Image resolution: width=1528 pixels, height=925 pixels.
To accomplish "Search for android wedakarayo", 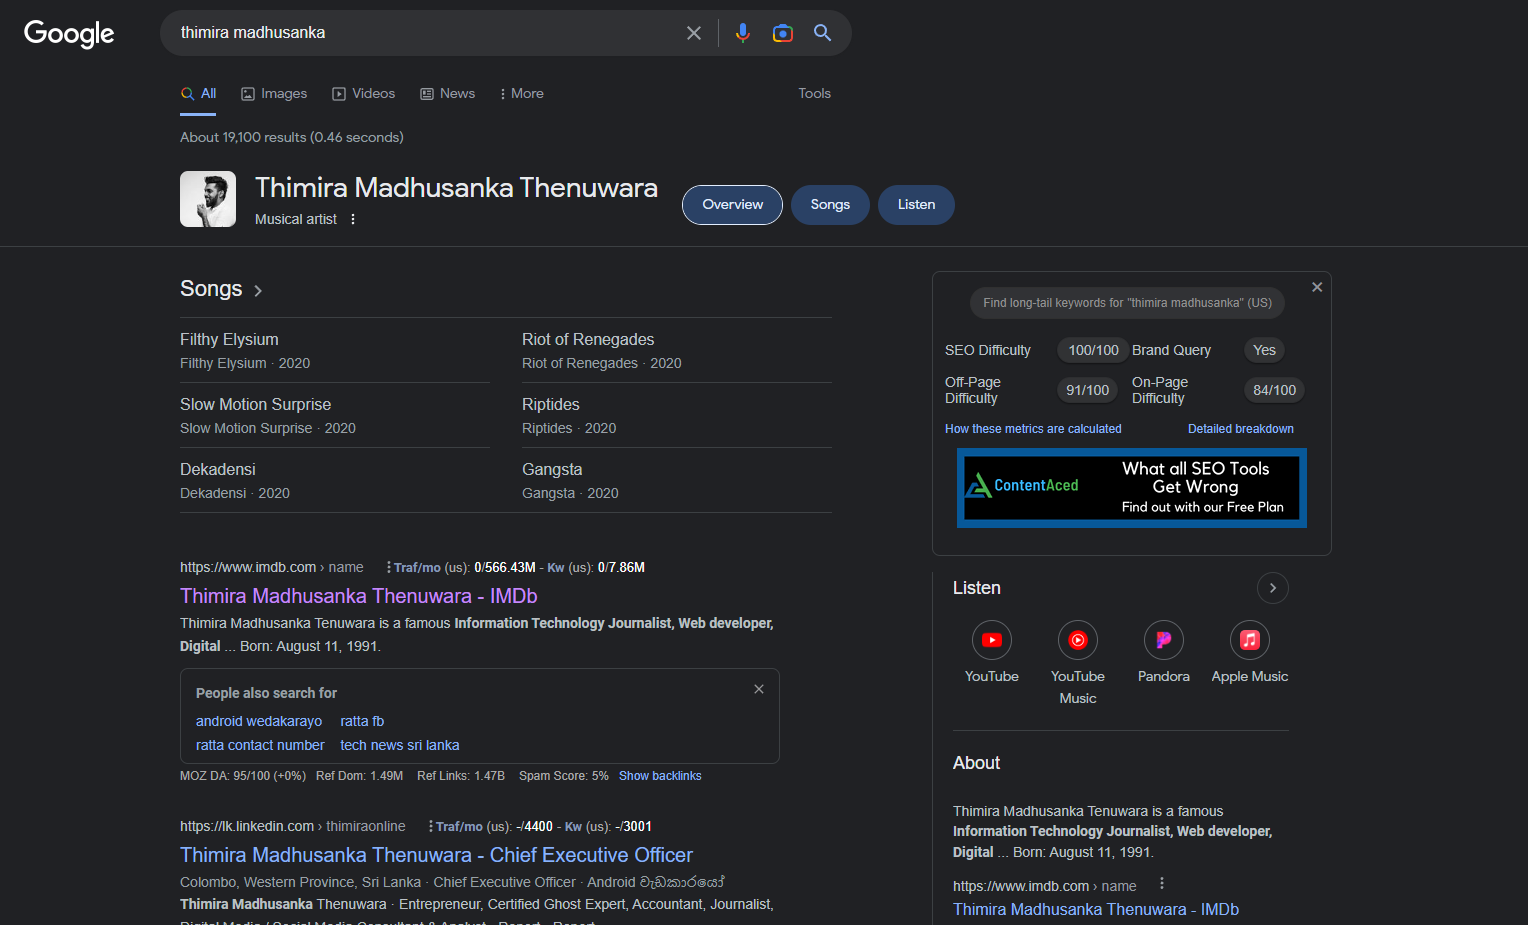I will tap(259, 721).
